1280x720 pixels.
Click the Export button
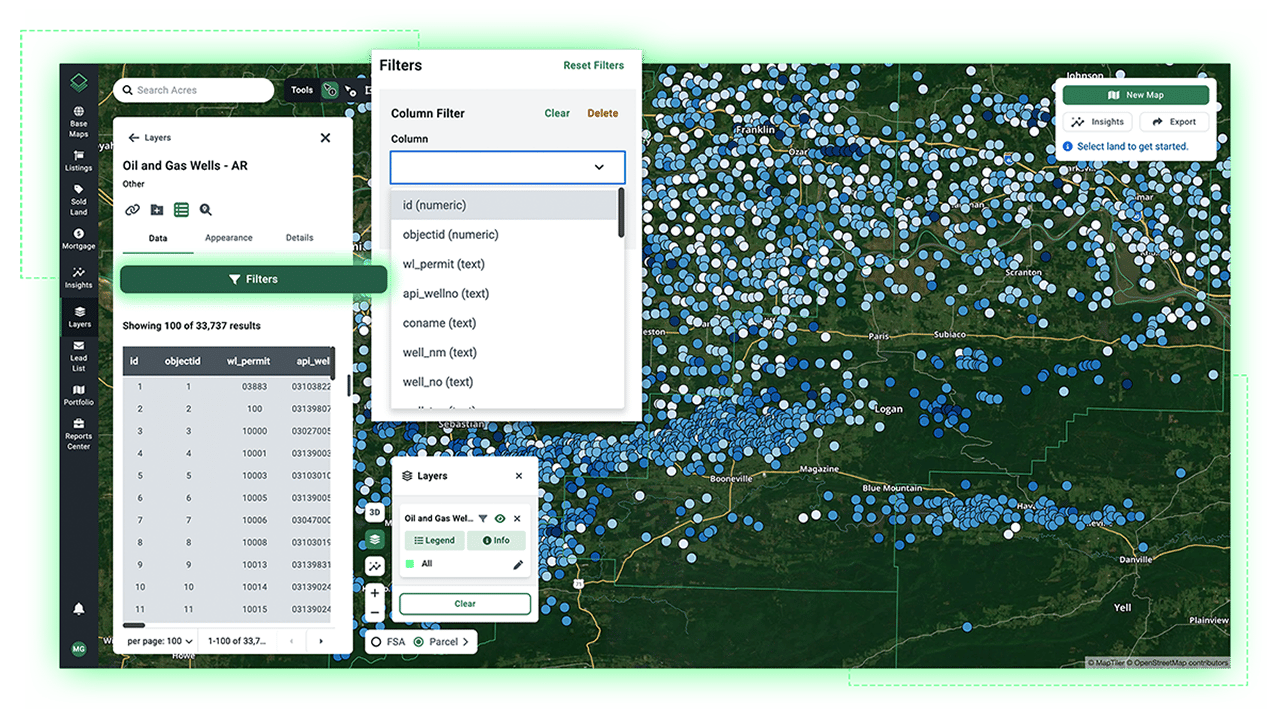(1174, 122)
